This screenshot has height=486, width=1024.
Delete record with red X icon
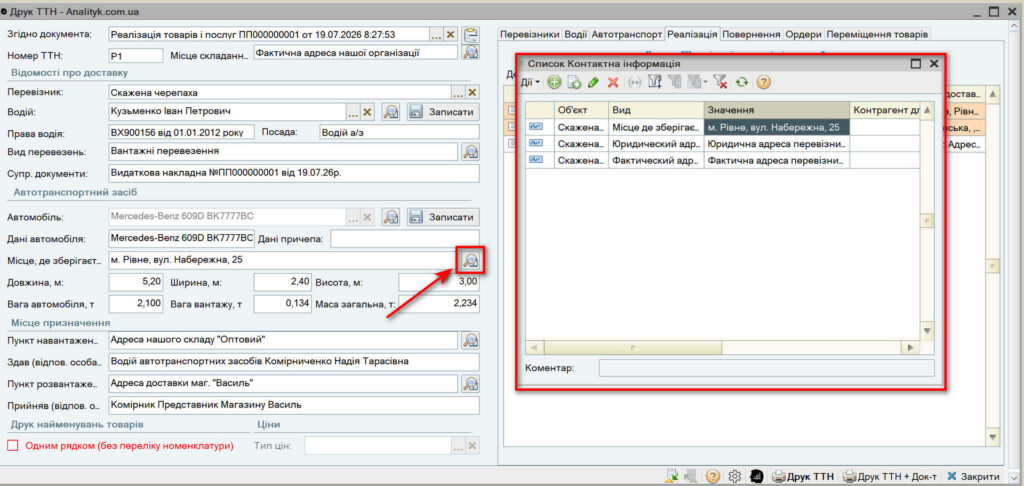pyautogui.click(x=613, y=82)
